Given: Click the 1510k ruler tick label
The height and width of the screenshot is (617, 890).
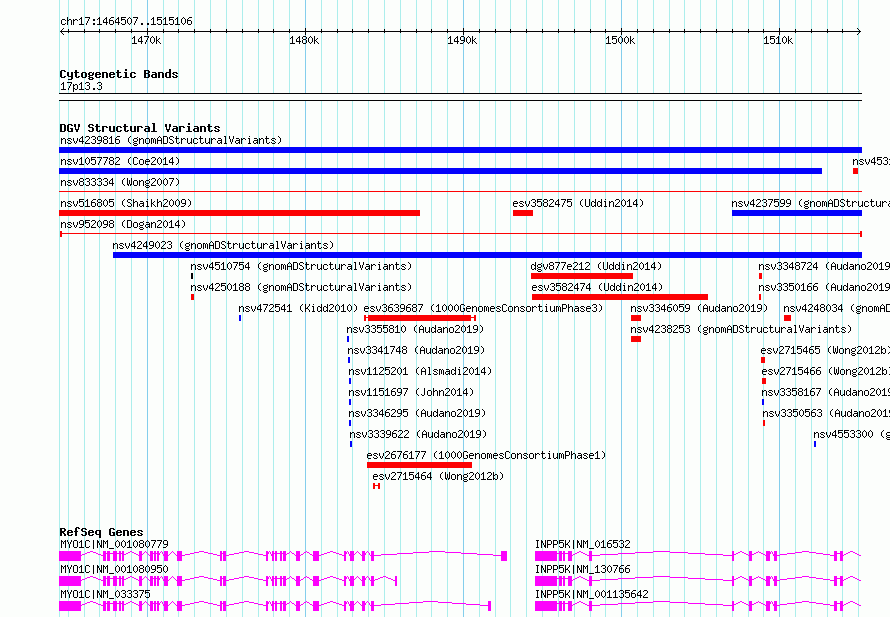Looking at the screenshot, I should 778,40.
